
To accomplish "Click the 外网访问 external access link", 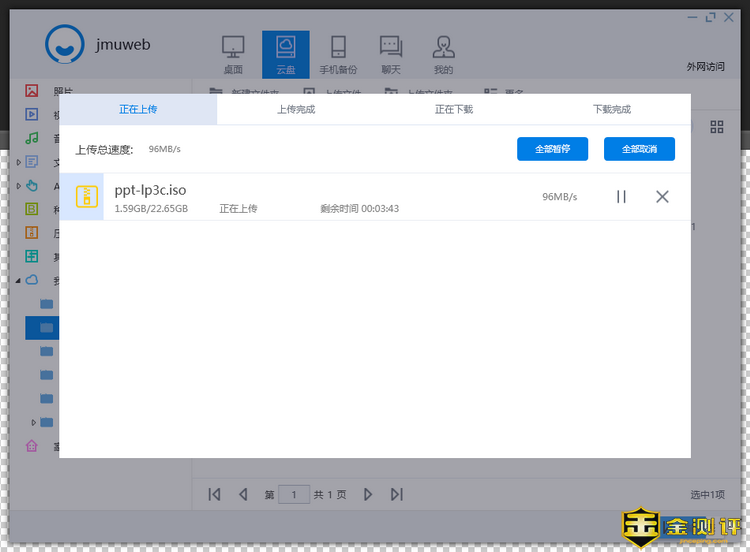I will coord(705,67).
